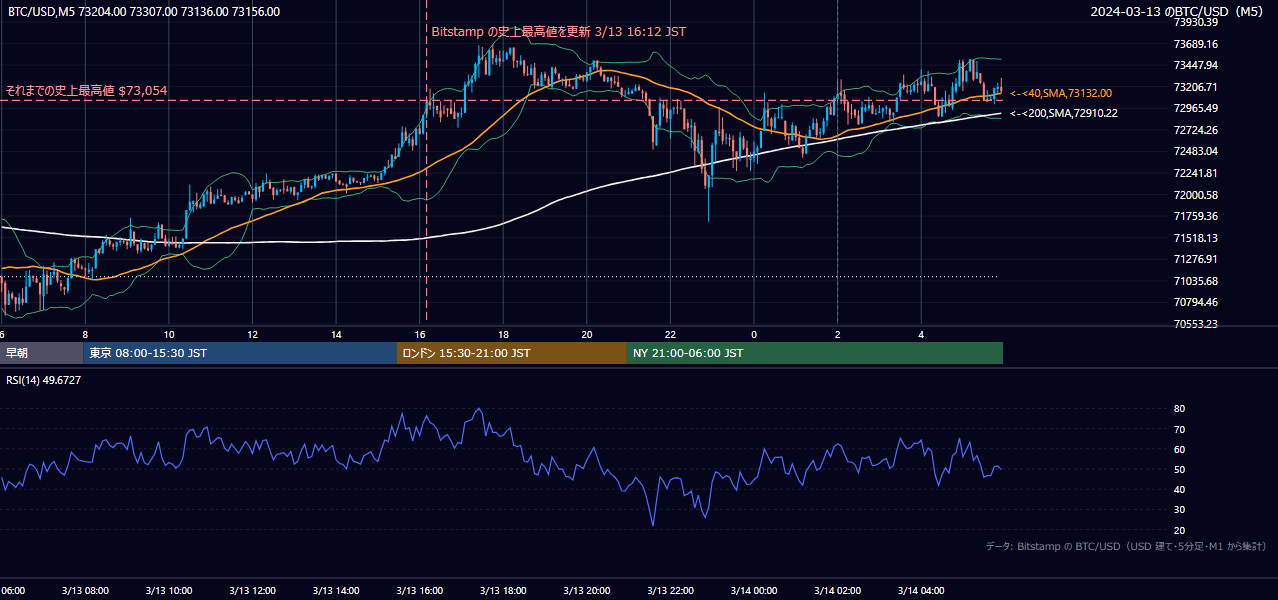Click the 'RSI(14) 49.6727' indicator label
The height and width of the screenshot is (600, 1278).
pos(44,380)
